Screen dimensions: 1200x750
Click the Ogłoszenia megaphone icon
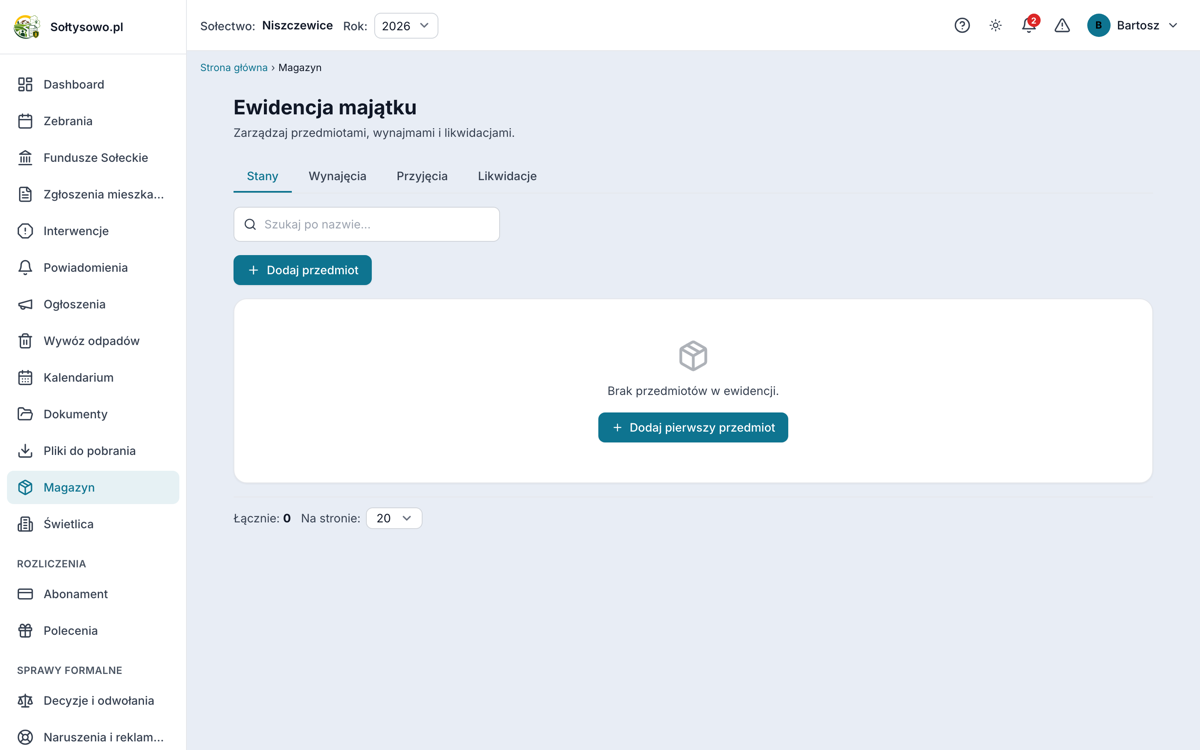(25, 304)
